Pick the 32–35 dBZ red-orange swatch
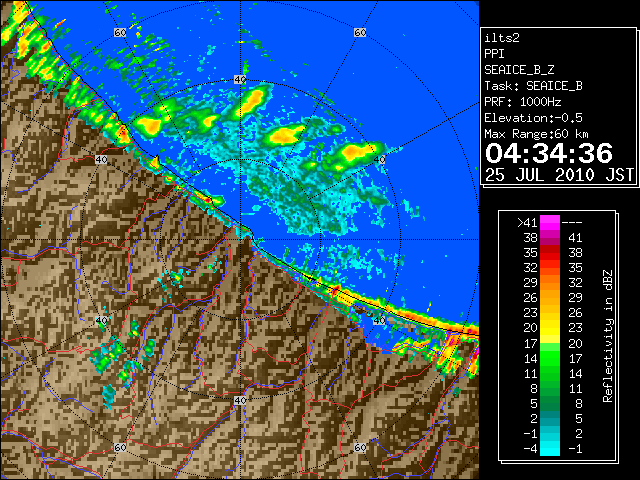The image size is (640, 480). tap(550, 267)
